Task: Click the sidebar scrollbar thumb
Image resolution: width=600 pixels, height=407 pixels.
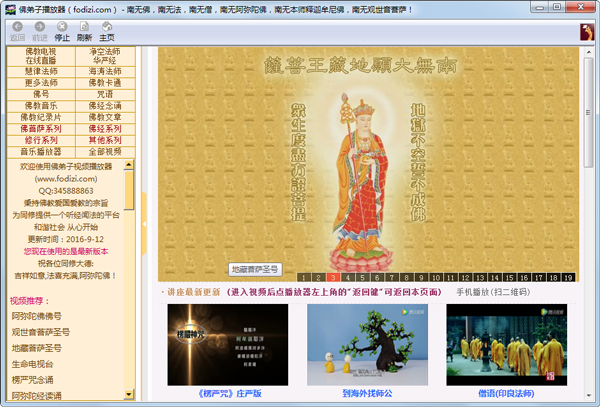Action: pyautogui.click(x=129, y=190)
